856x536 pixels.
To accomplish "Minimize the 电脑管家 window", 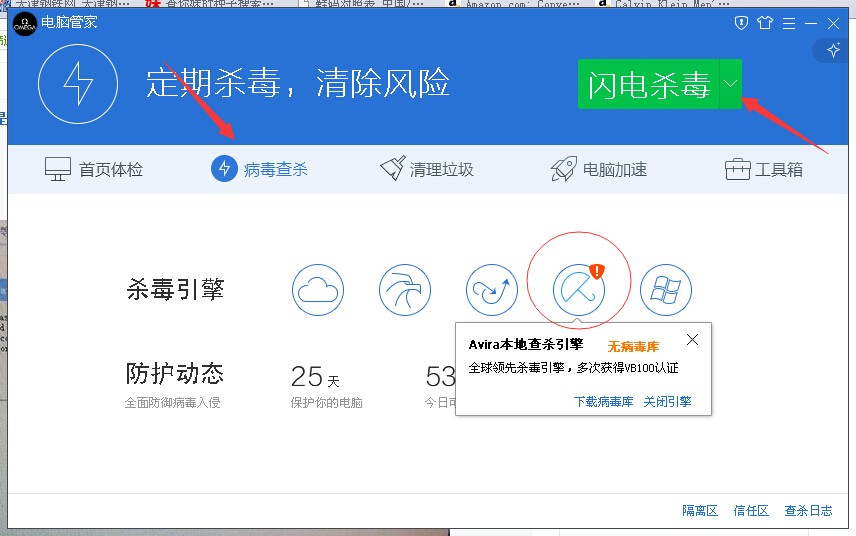I will 811,23.
